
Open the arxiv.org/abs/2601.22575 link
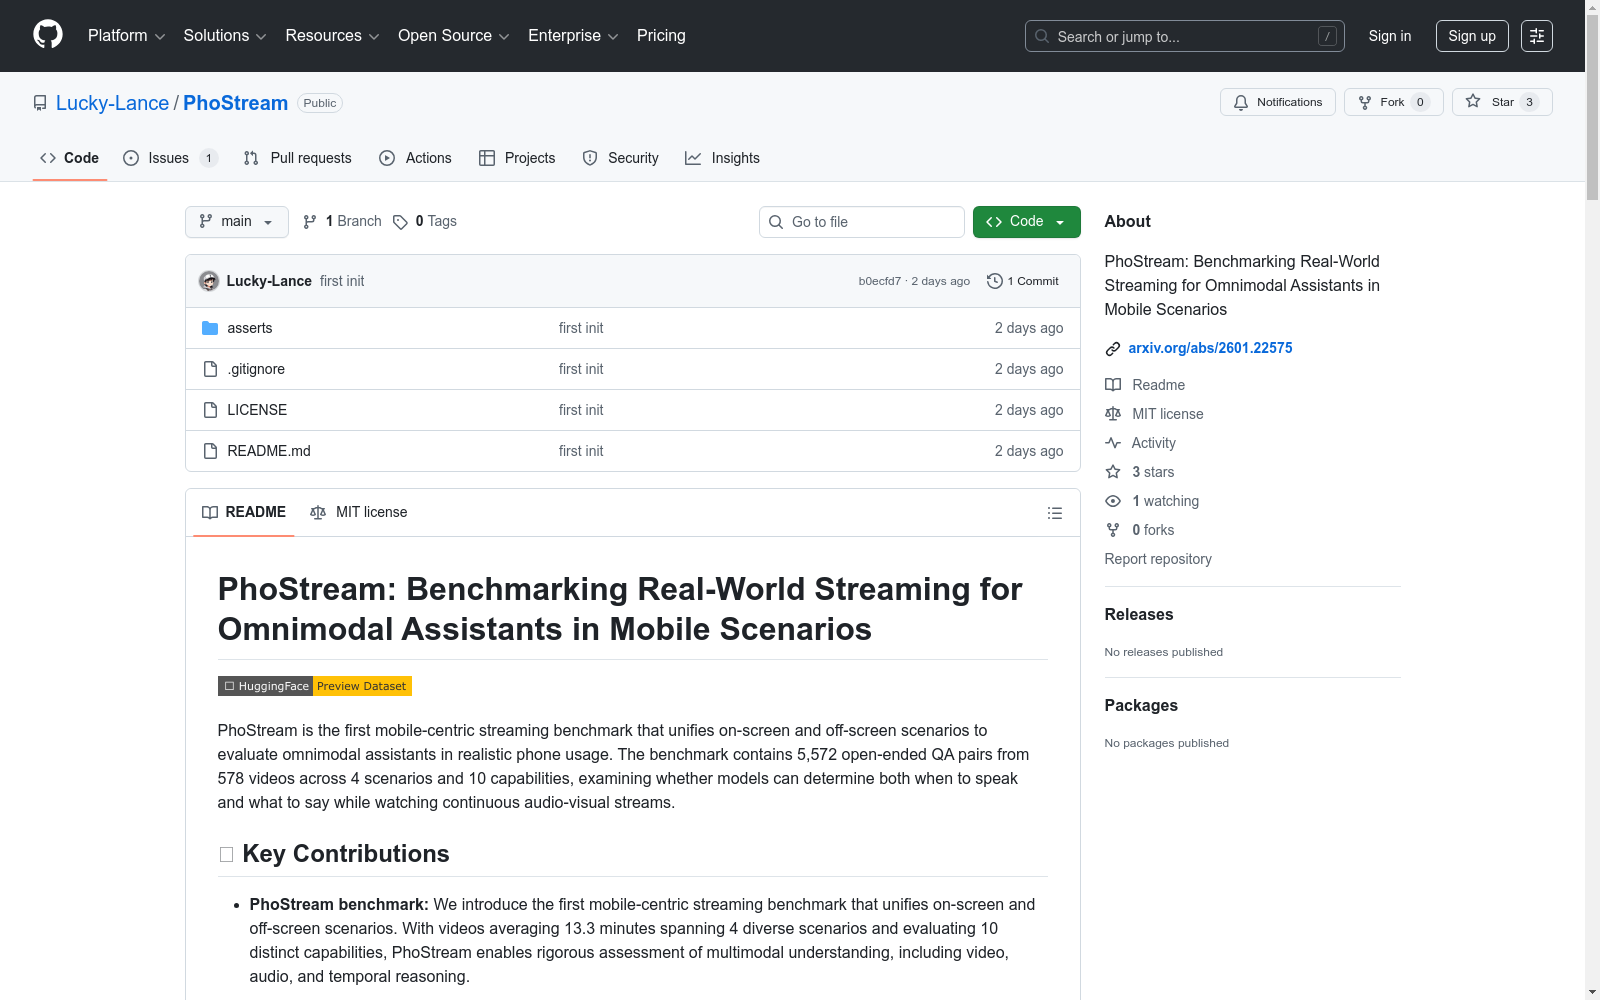(1210, 348)
